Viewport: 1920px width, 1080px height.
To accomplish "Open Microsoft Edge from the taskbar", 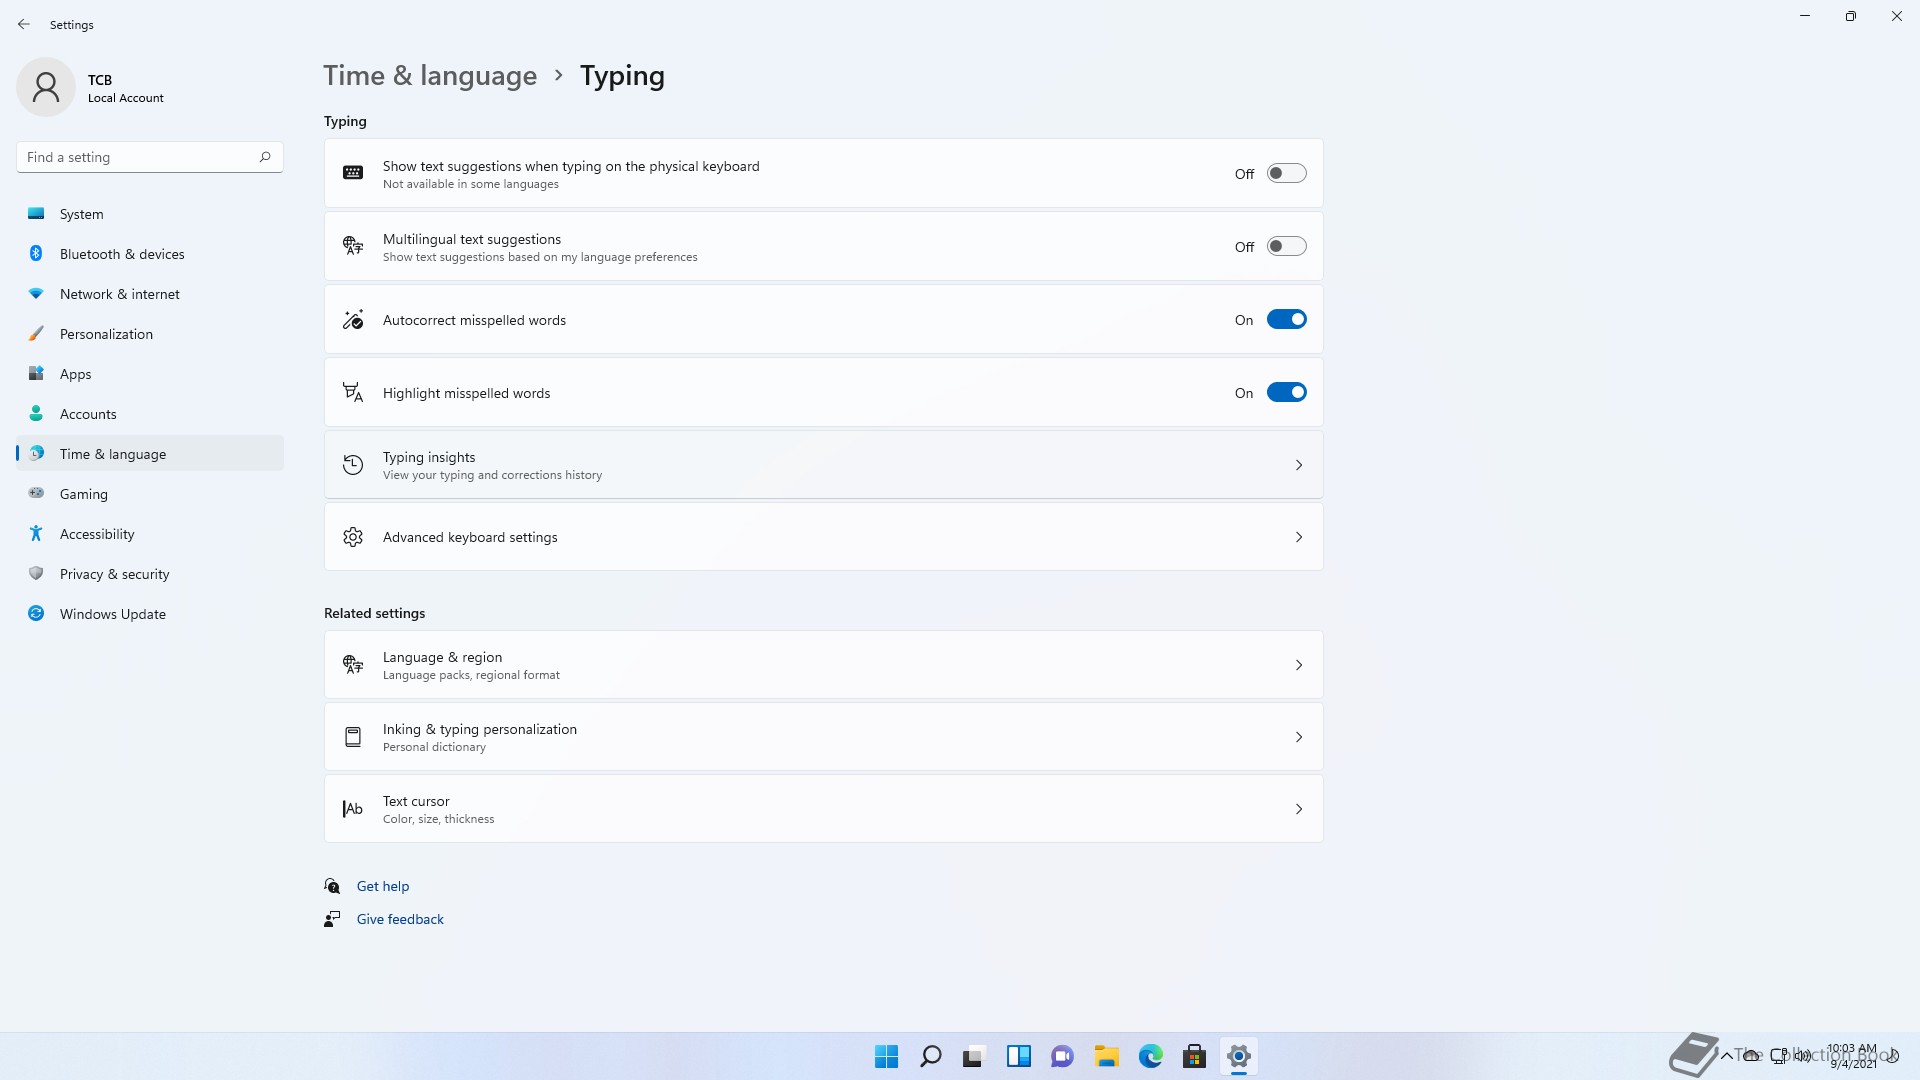I will point(1150,1056).
